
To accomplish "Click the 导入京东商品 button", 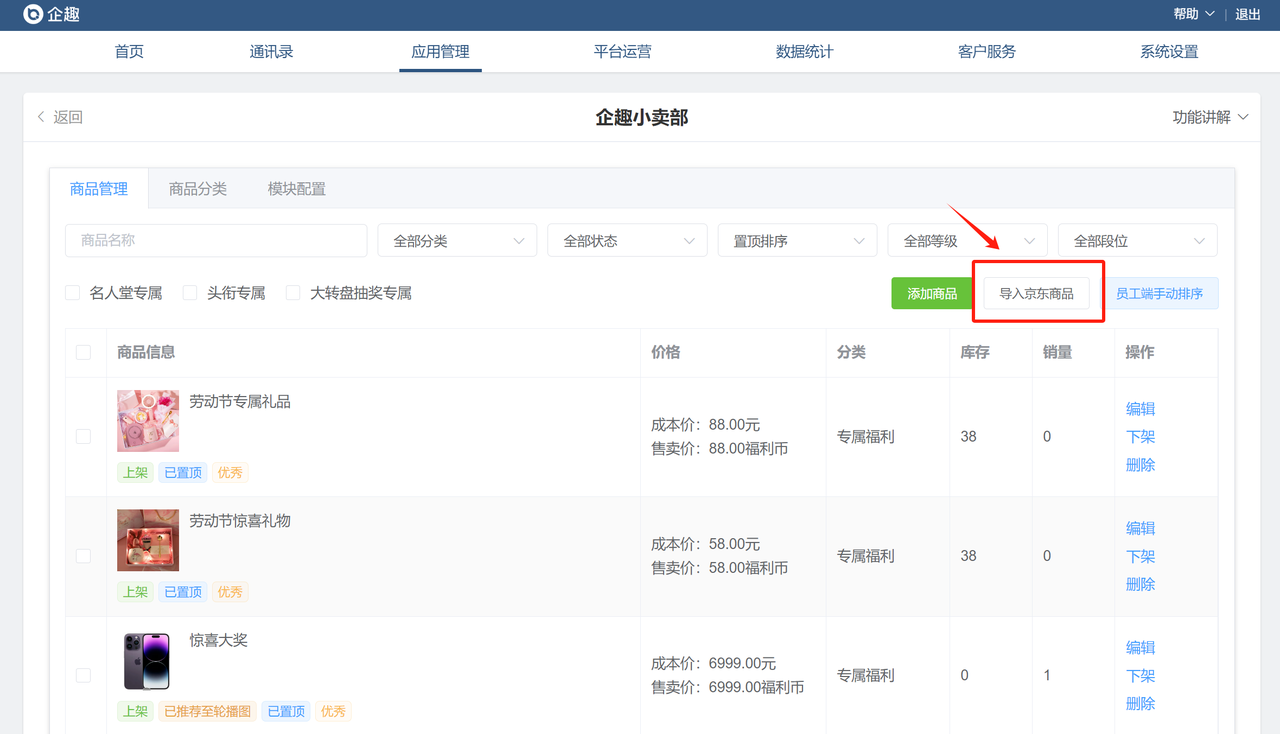I will click(1036, 293).
